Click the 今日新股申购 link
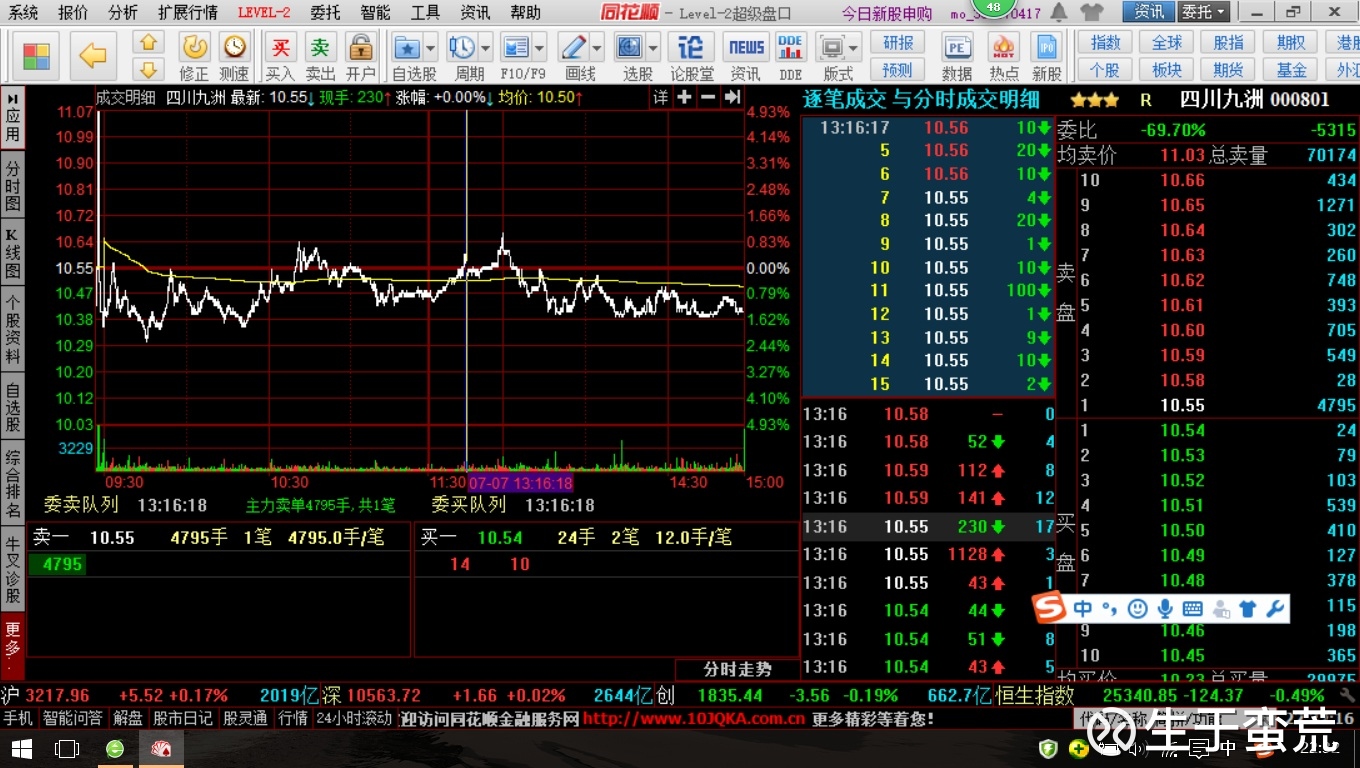Viewport: 1360px width, 768px height. 886,13
